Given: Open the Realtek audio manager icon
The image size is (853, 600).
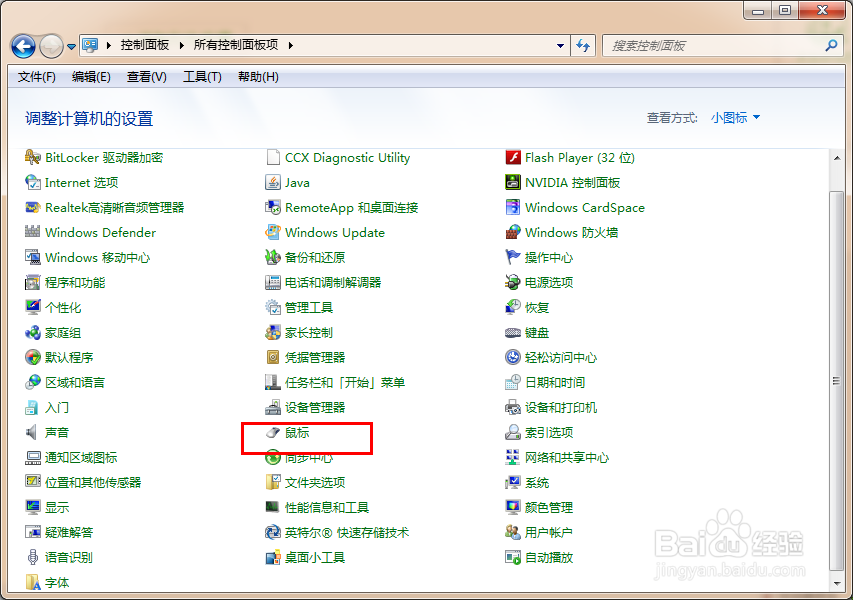Looking at the screenshot, I should (33, 208).
